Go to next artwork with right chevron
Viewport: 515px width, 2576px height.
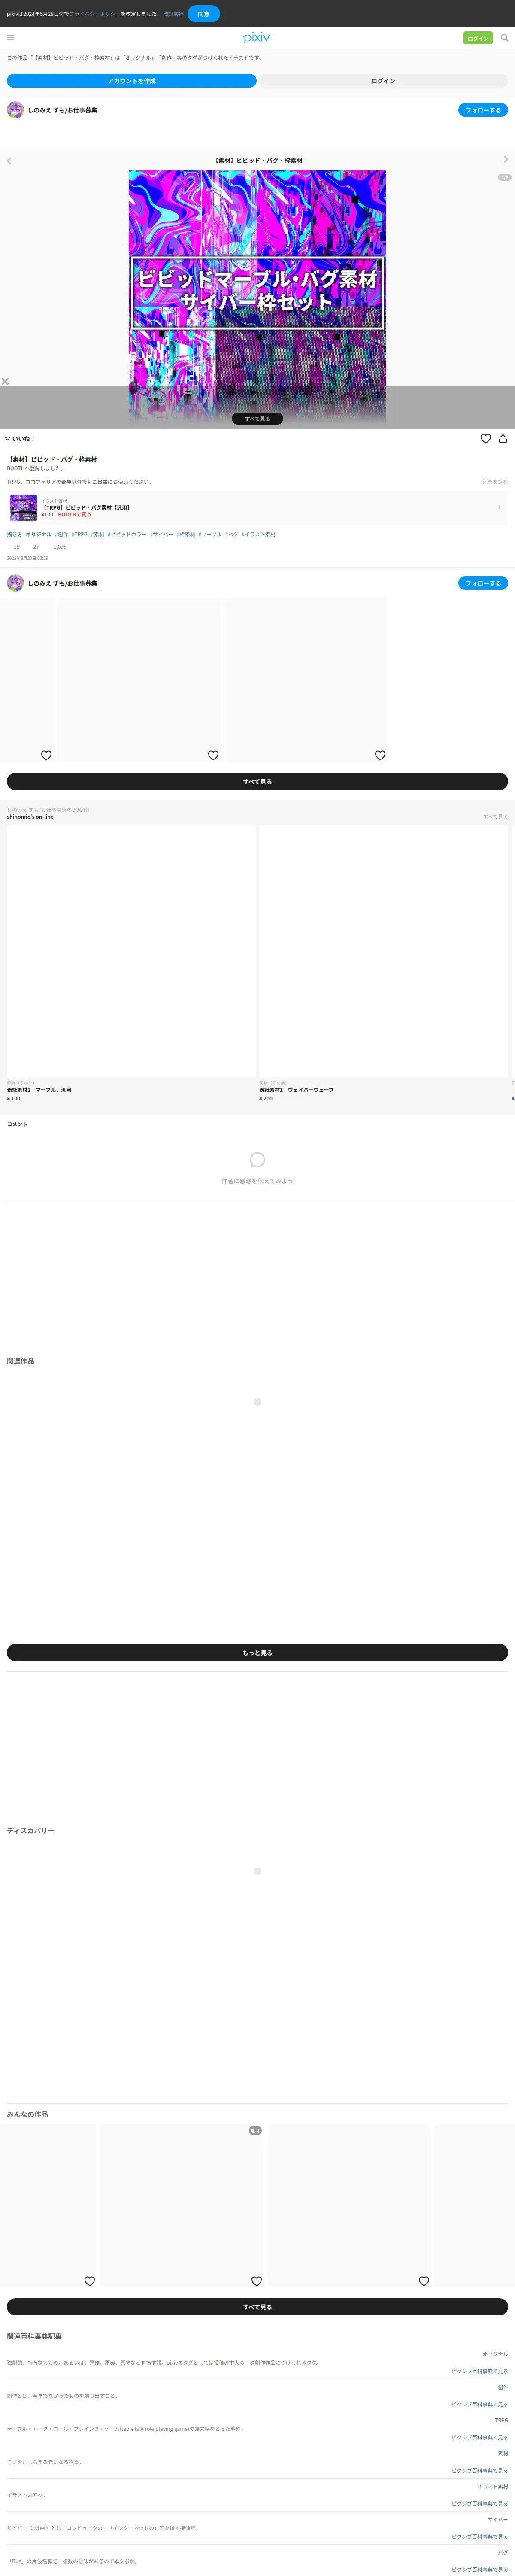click(x=506, y=159)
